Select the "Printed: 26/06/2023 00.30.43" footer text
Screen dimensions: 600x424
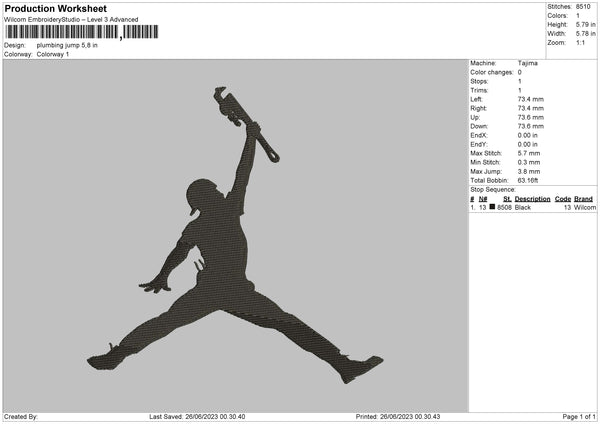coord(398,417)
